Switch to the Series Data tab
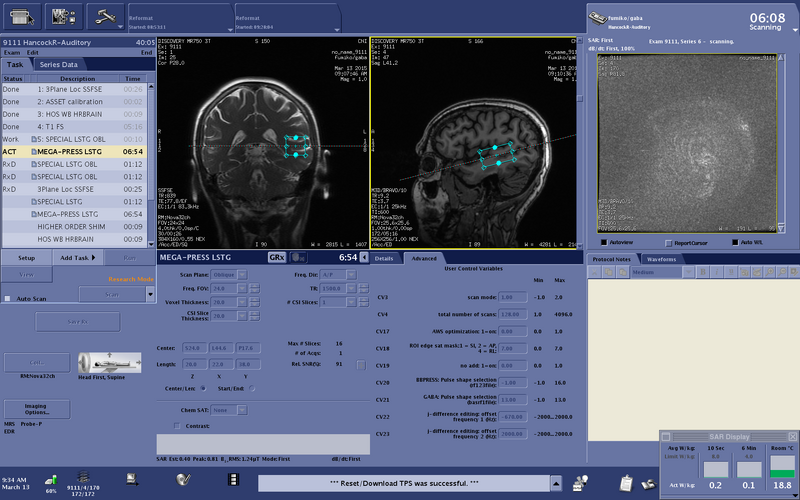 [59, 65]
